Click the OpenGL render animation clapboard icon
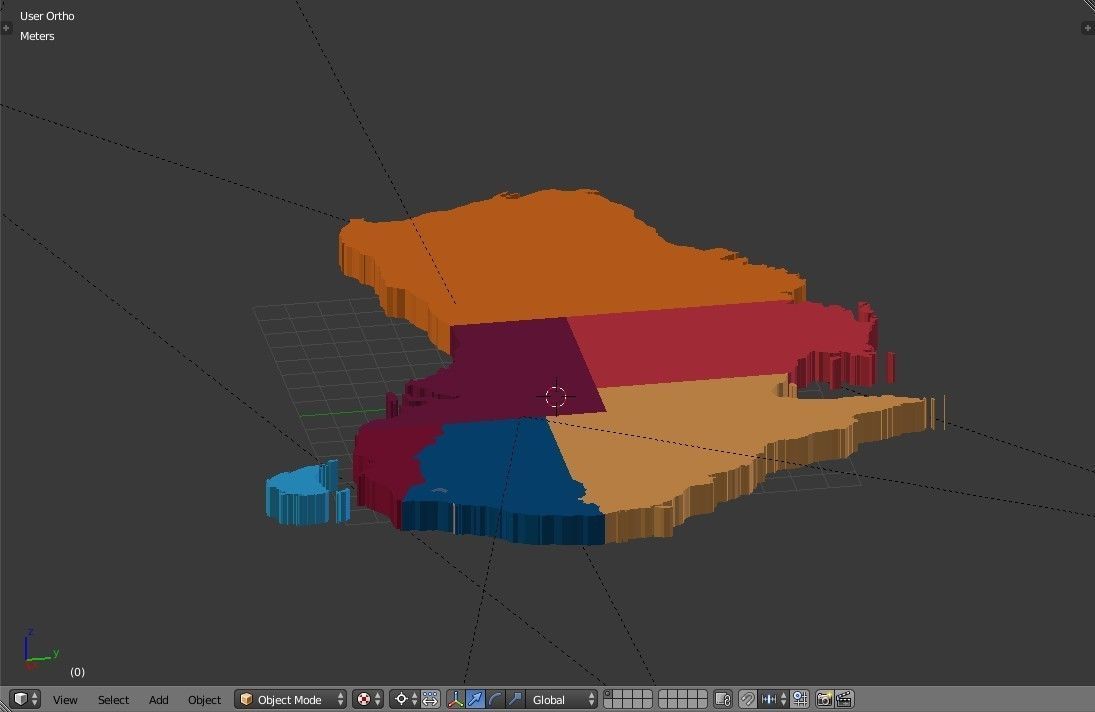The height and width of the screenshot is (712, 1095). coord(842,699)
